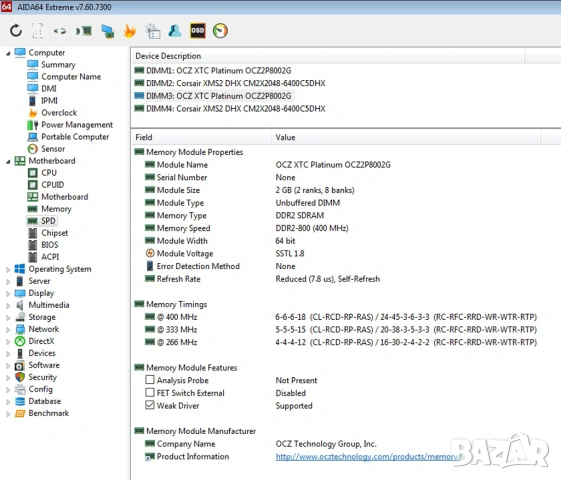Image resolution: width=561 pixels, height=480 pixels.
Task: Click the Device Description column header
Action: click(328, 56)
